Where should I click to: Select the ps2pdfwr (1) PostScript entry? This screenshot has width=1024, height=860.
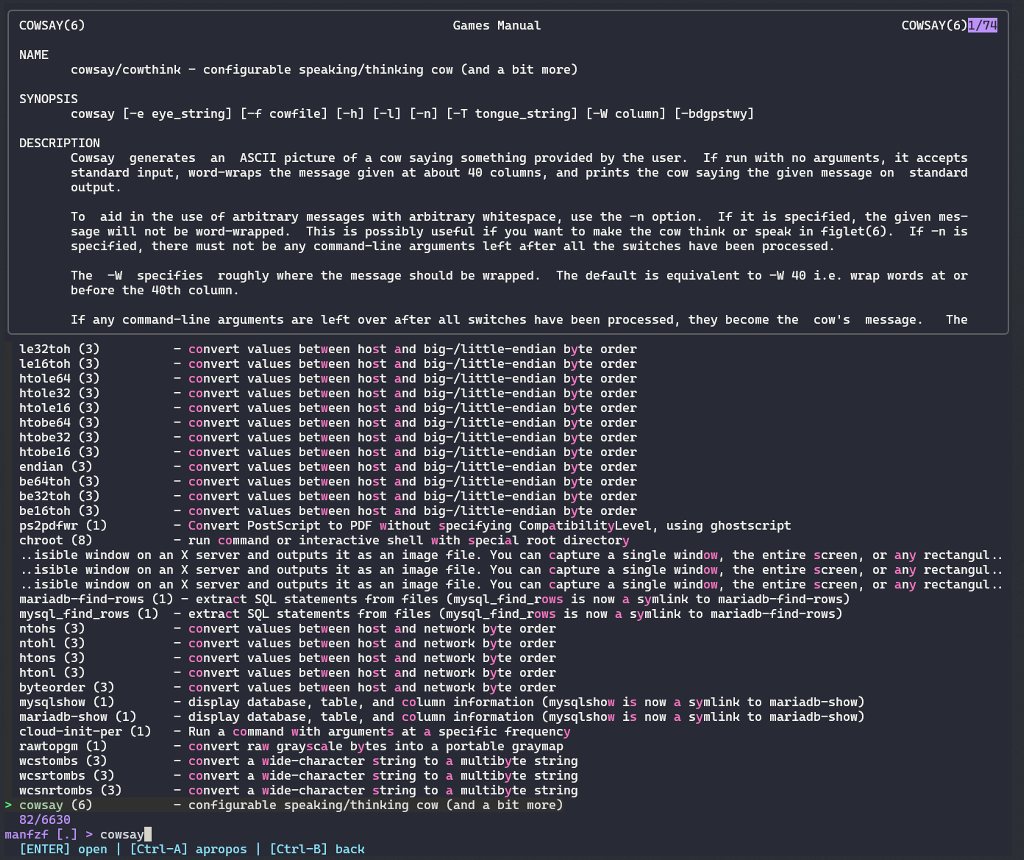pos(405,526)
